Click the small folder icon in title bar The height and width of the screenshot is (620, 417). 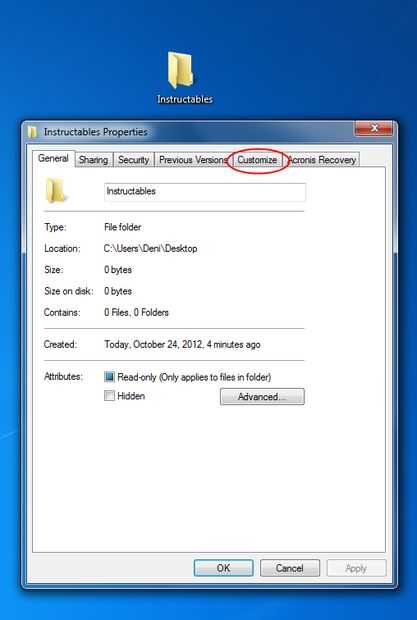click(32, 132)
